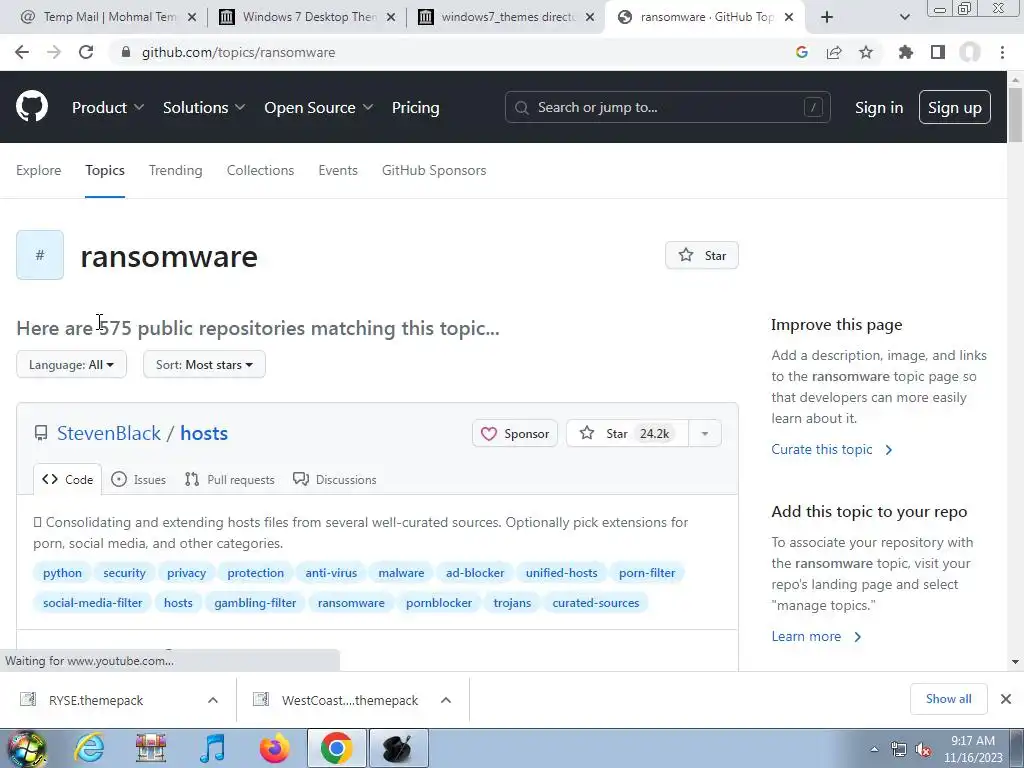
Task: Click Show all downloads
Action: coord(948,699)
